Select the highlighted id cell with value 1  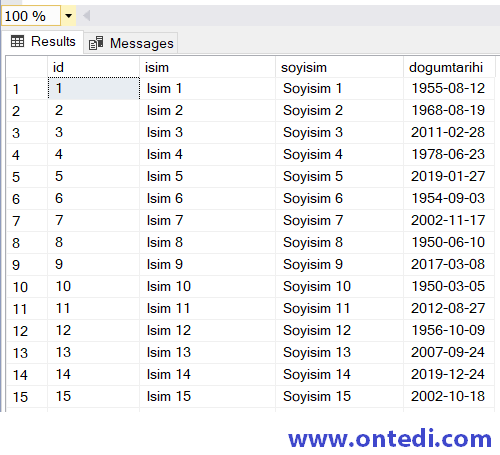click(94, 88)
